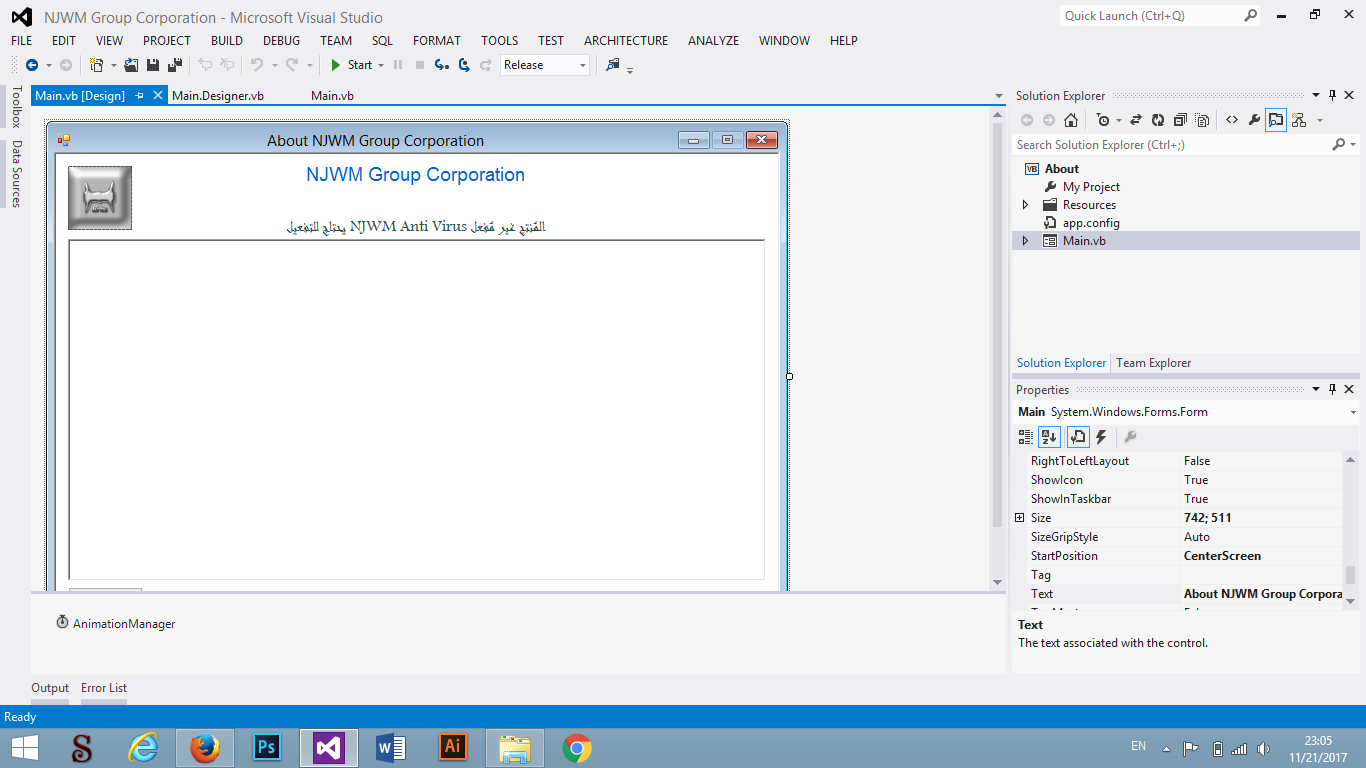1366x768 pixels.
Task: Click the ShowIcon property value True
Action: pyautogui.click(x=1196, y=480)
